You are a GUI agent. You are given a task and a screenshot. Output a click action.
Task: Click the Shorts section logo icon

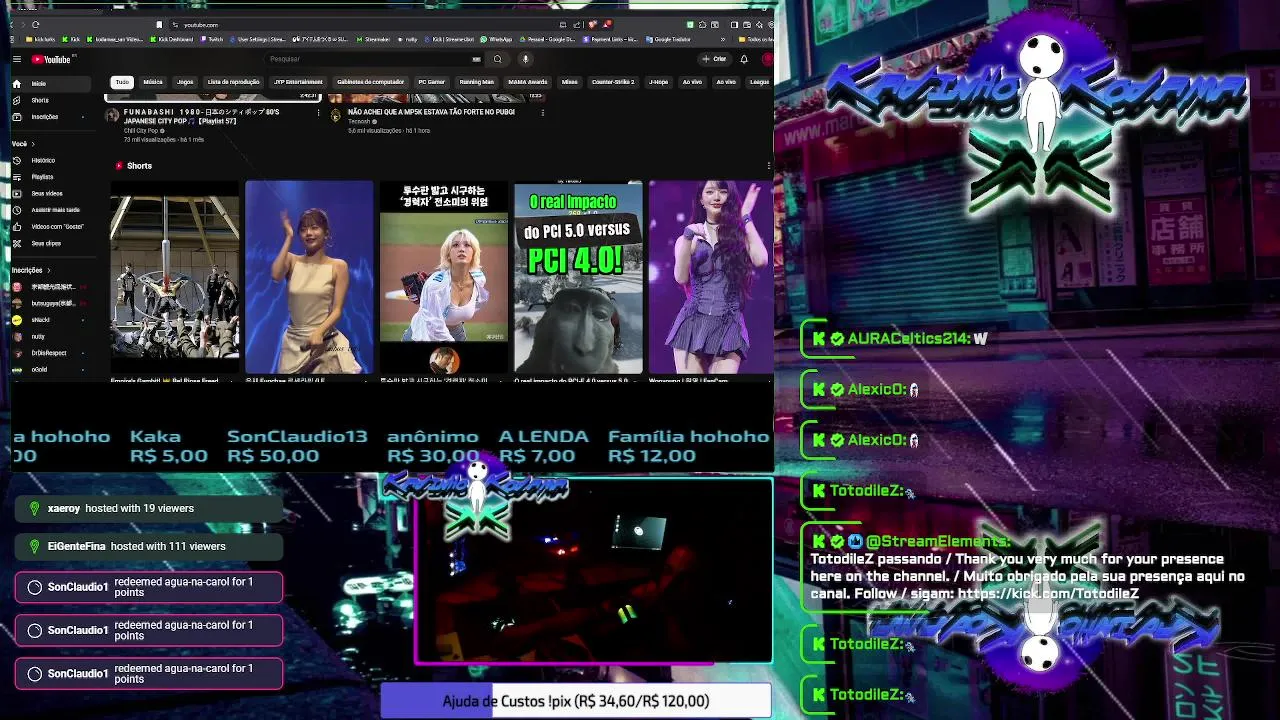119,165
